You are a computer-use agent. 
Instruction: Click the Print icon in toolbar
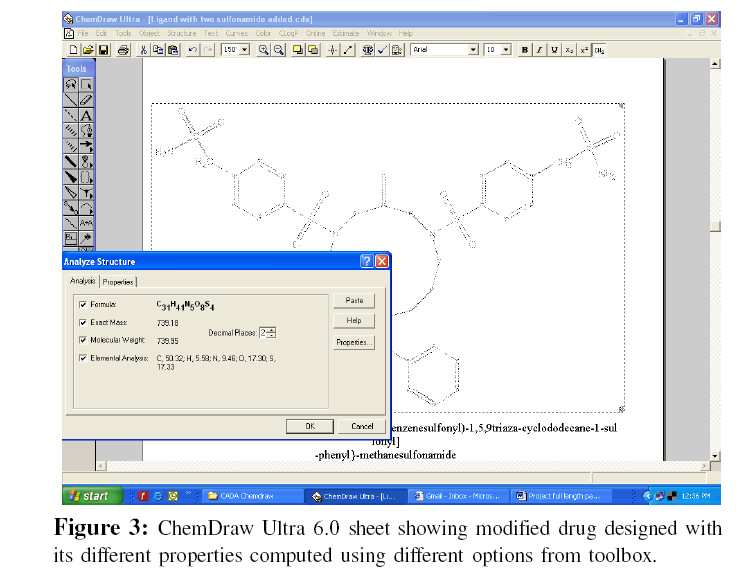click(123, 49)
